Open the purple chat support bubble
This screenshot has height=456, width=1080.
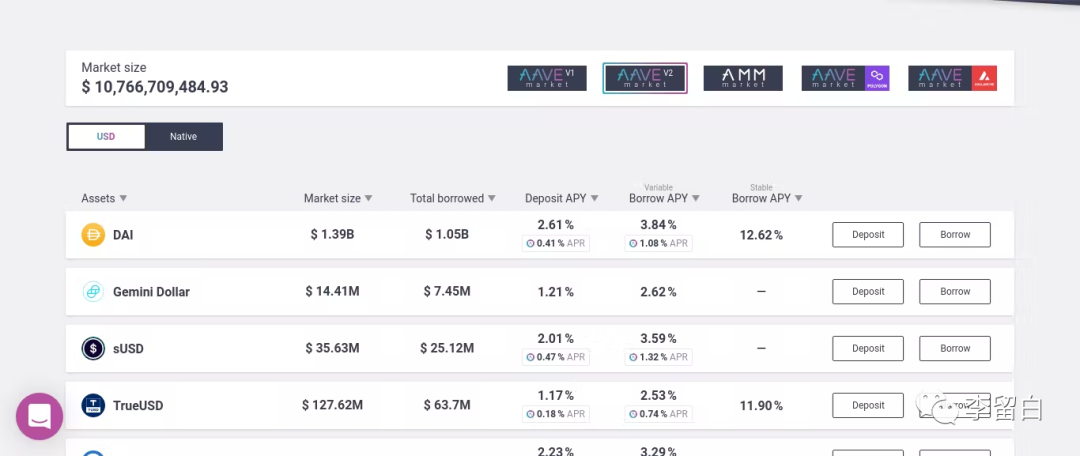point(39,416)
